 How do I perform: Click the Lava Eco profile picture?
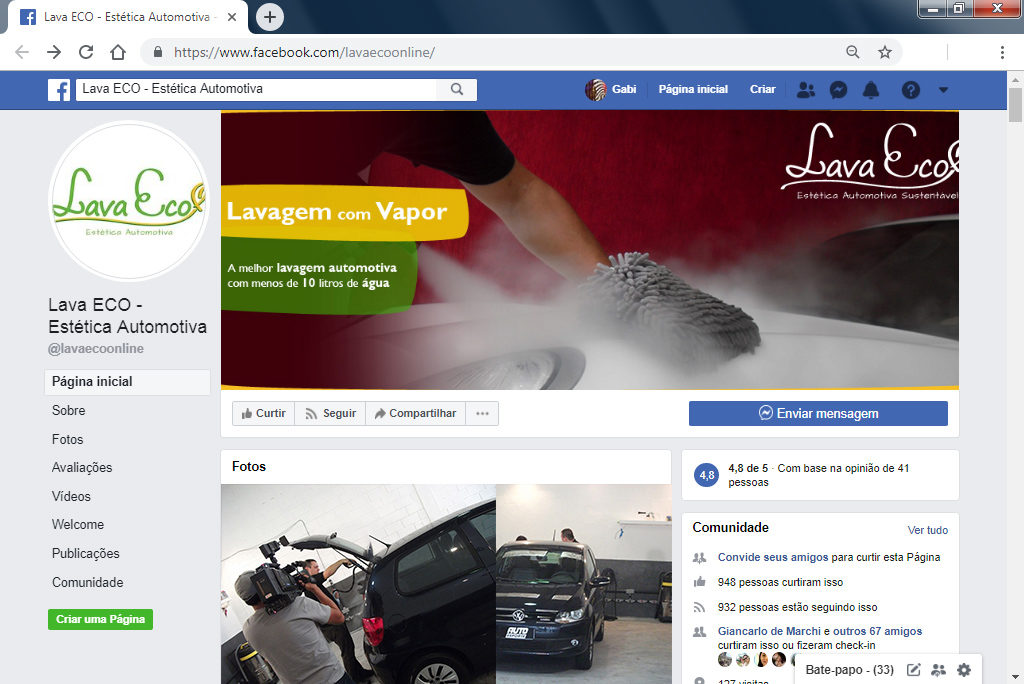tap(129, 201)
